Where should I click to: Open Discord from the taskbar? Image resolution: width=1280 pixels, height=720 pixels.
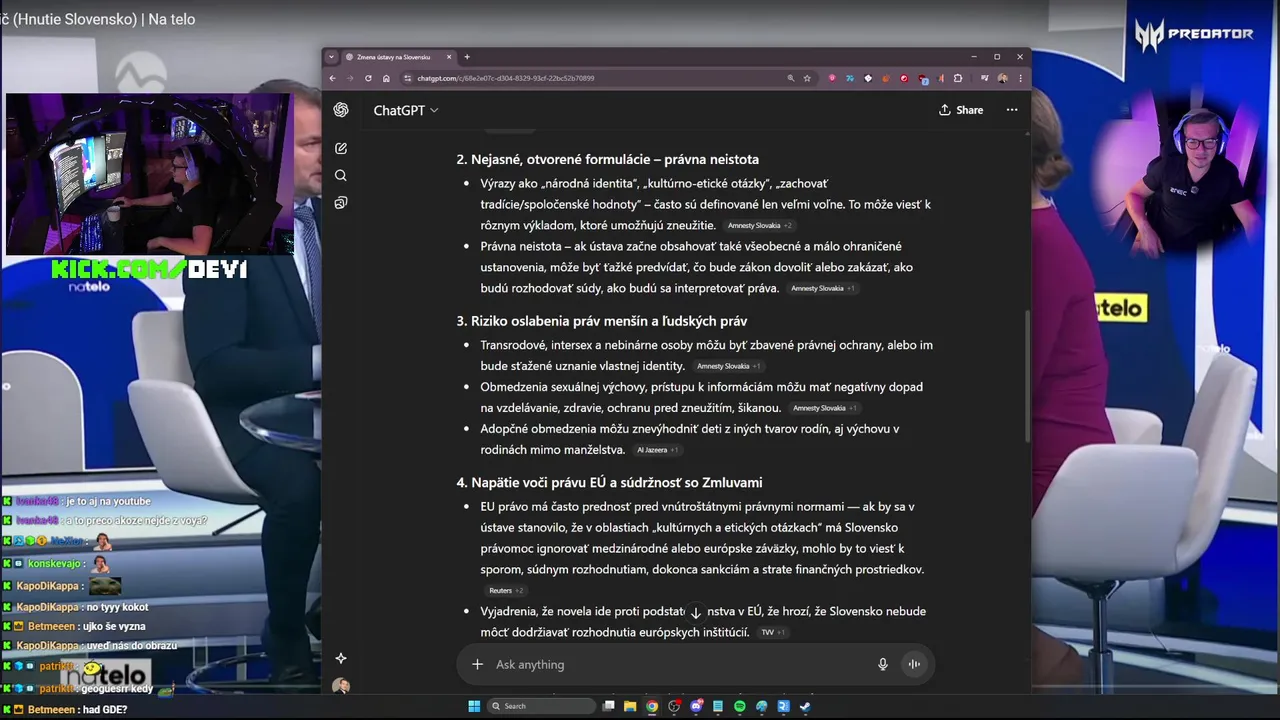click(x=696, y=706)
